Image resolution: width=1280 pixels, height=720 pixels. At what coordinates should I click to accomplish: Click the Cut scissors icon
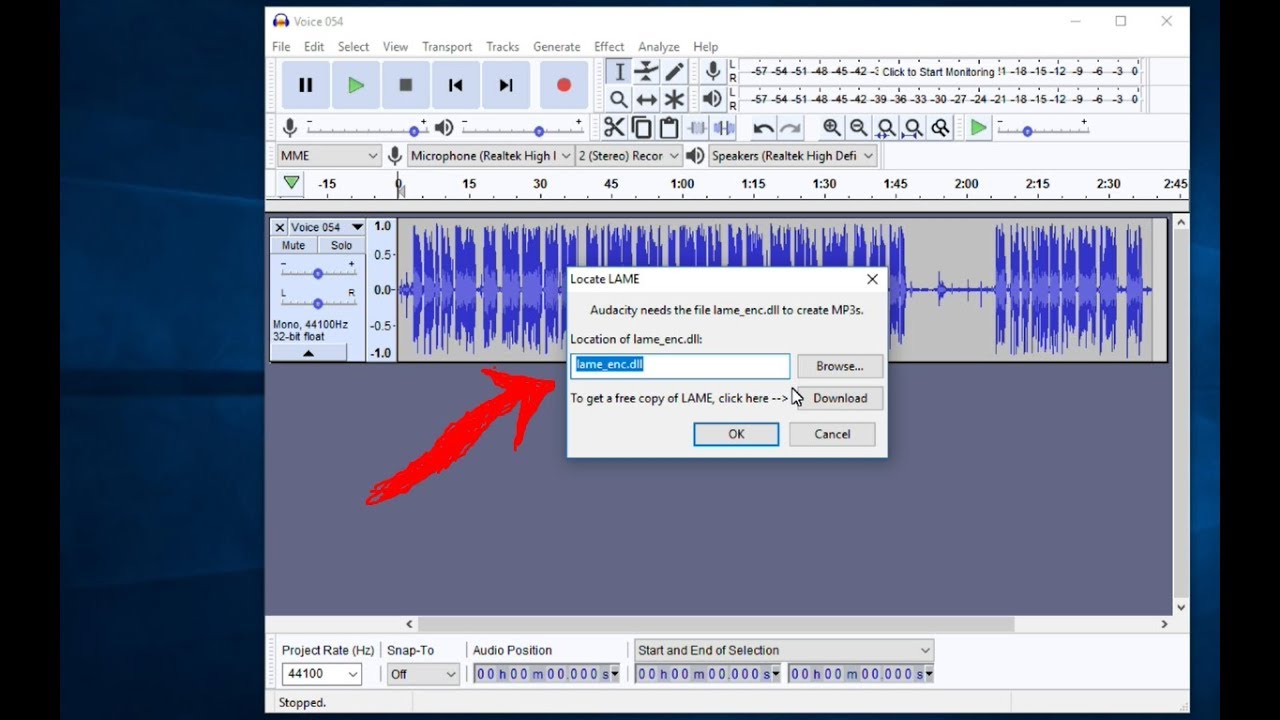point(614,128)
